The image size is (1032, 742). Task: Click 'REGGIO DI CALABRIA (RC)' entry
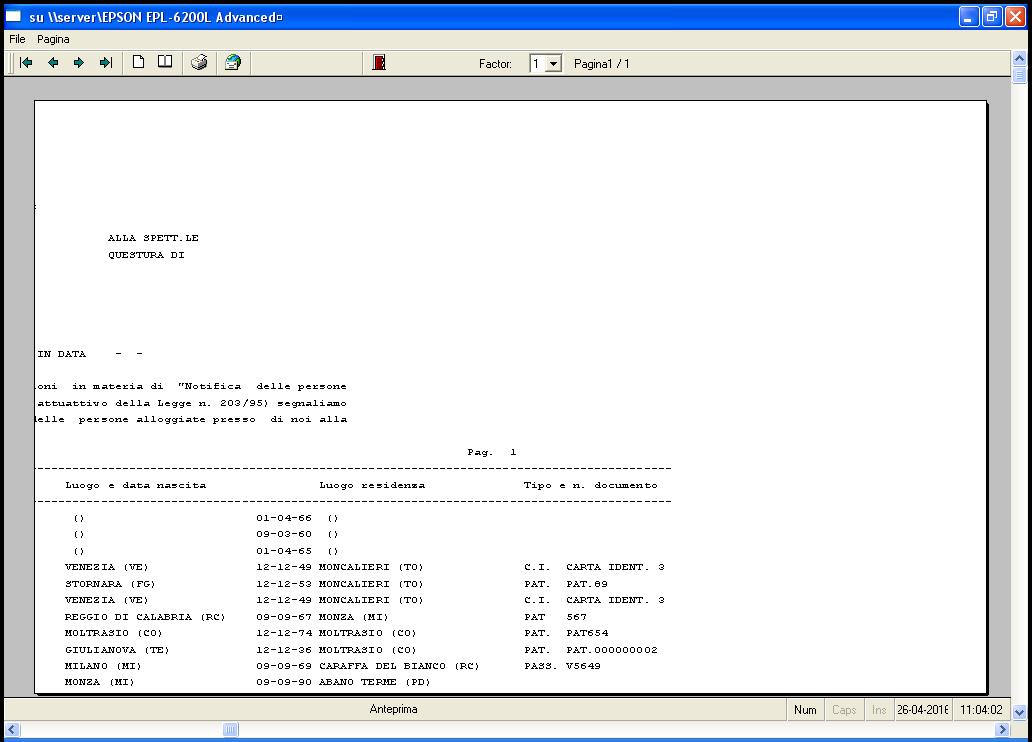(145, 617)
